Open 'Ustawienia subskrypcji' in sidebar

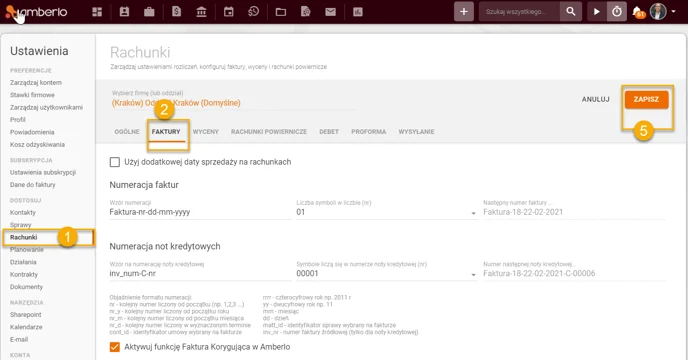pos(43,172)
